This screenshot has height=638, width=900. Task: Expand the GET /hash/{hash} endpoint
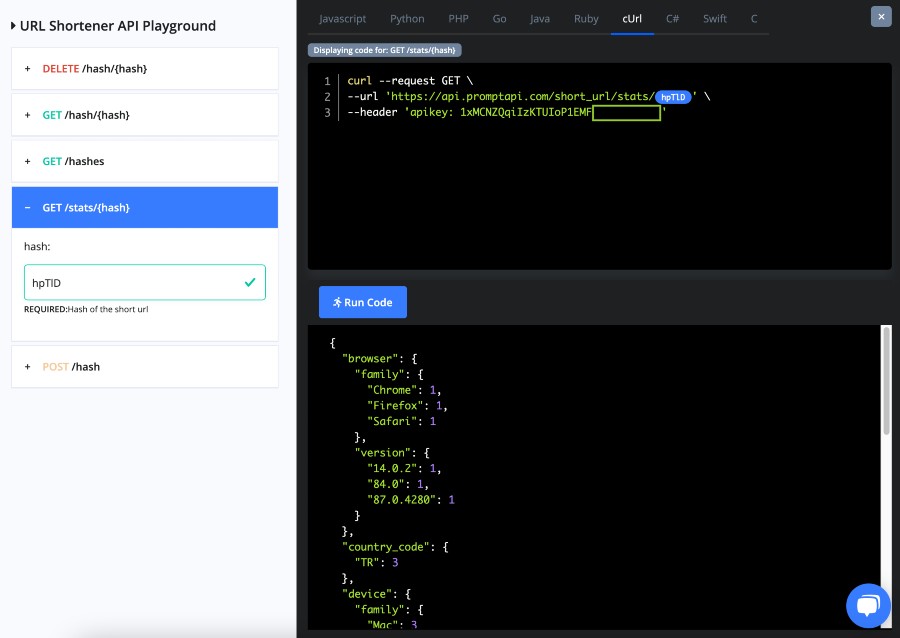point(145,115)
